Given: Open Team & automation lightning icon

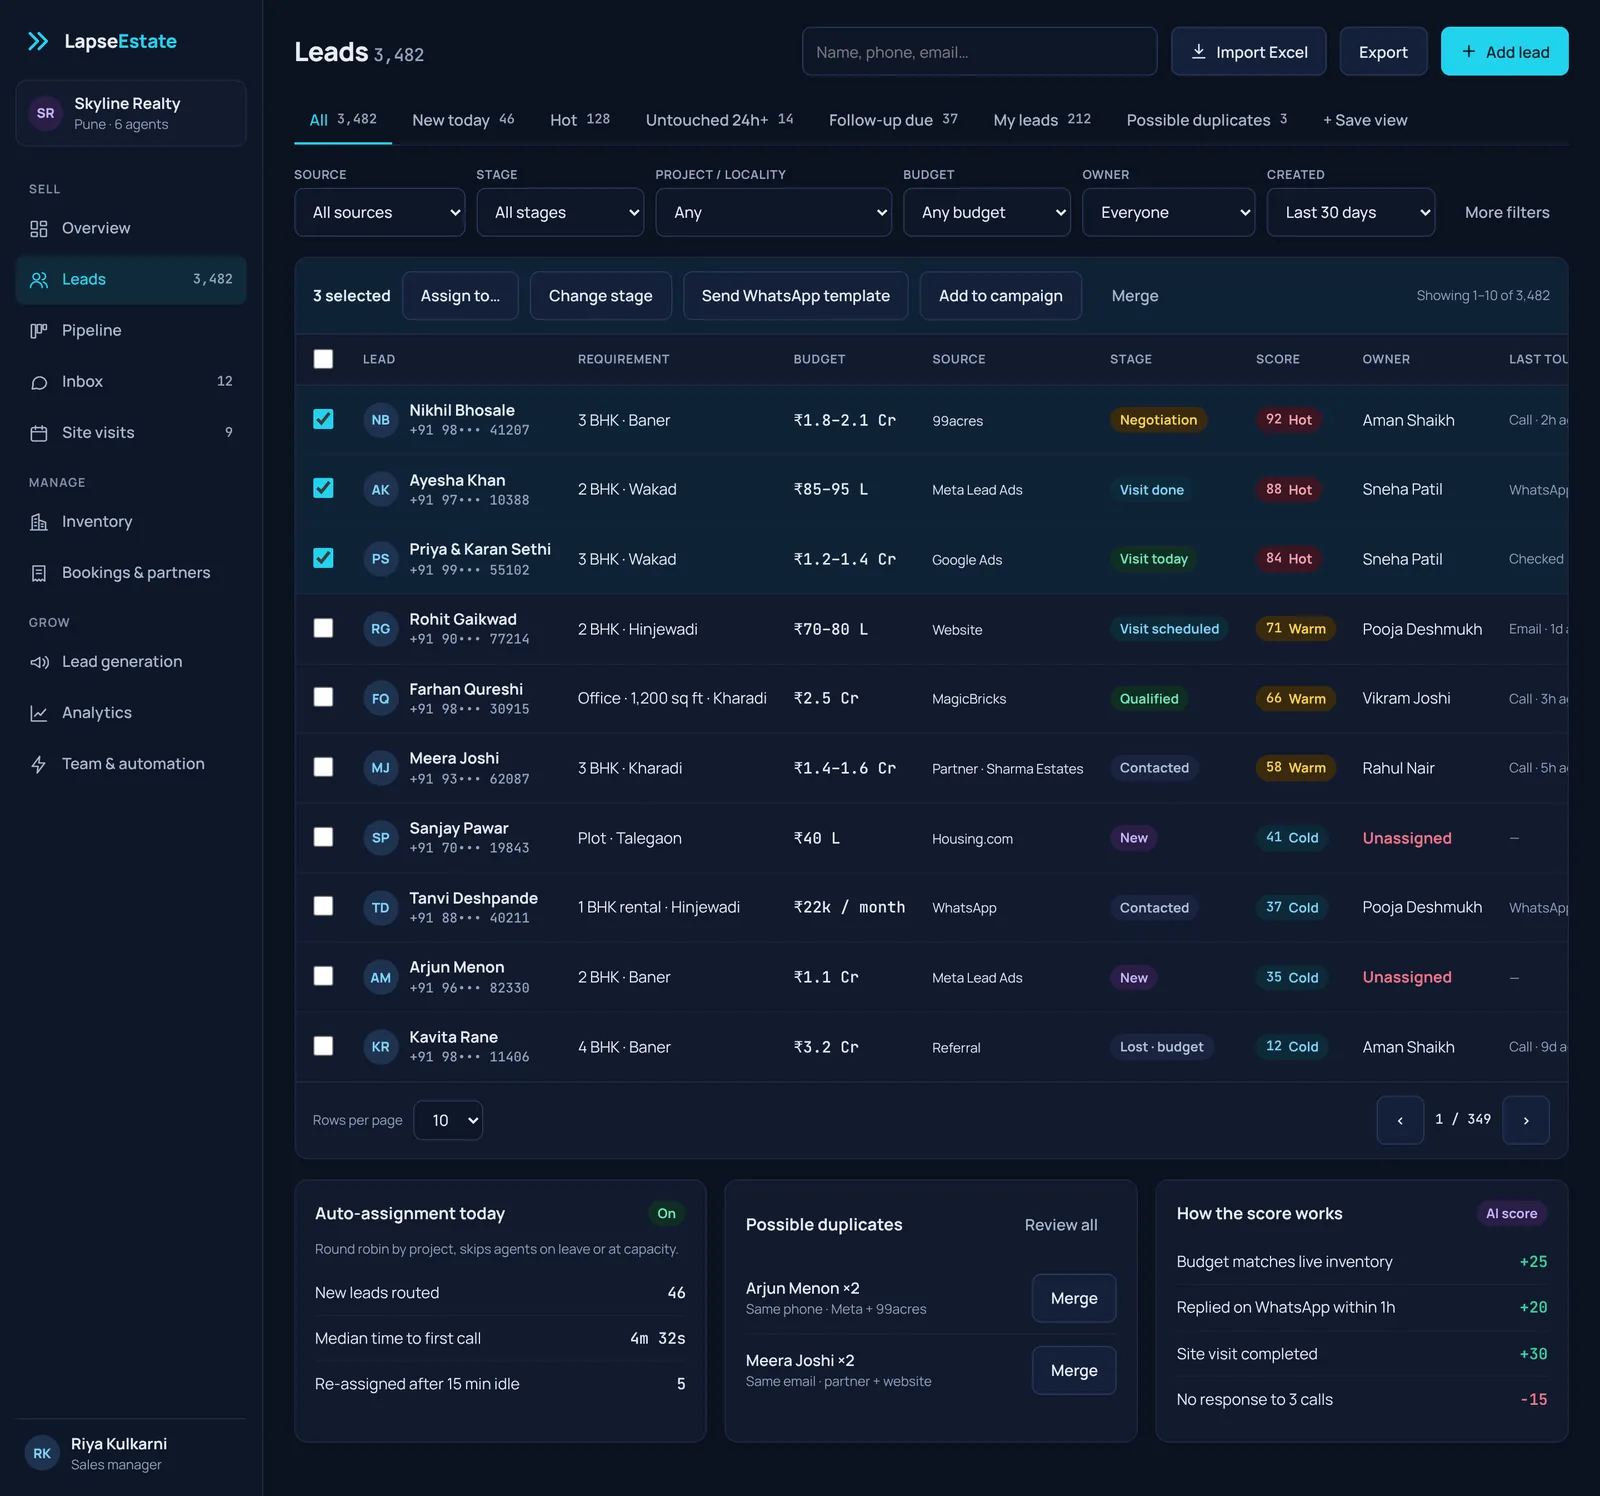Looking at the screenshot, I should pyautogui.click(x=39, y=764).
